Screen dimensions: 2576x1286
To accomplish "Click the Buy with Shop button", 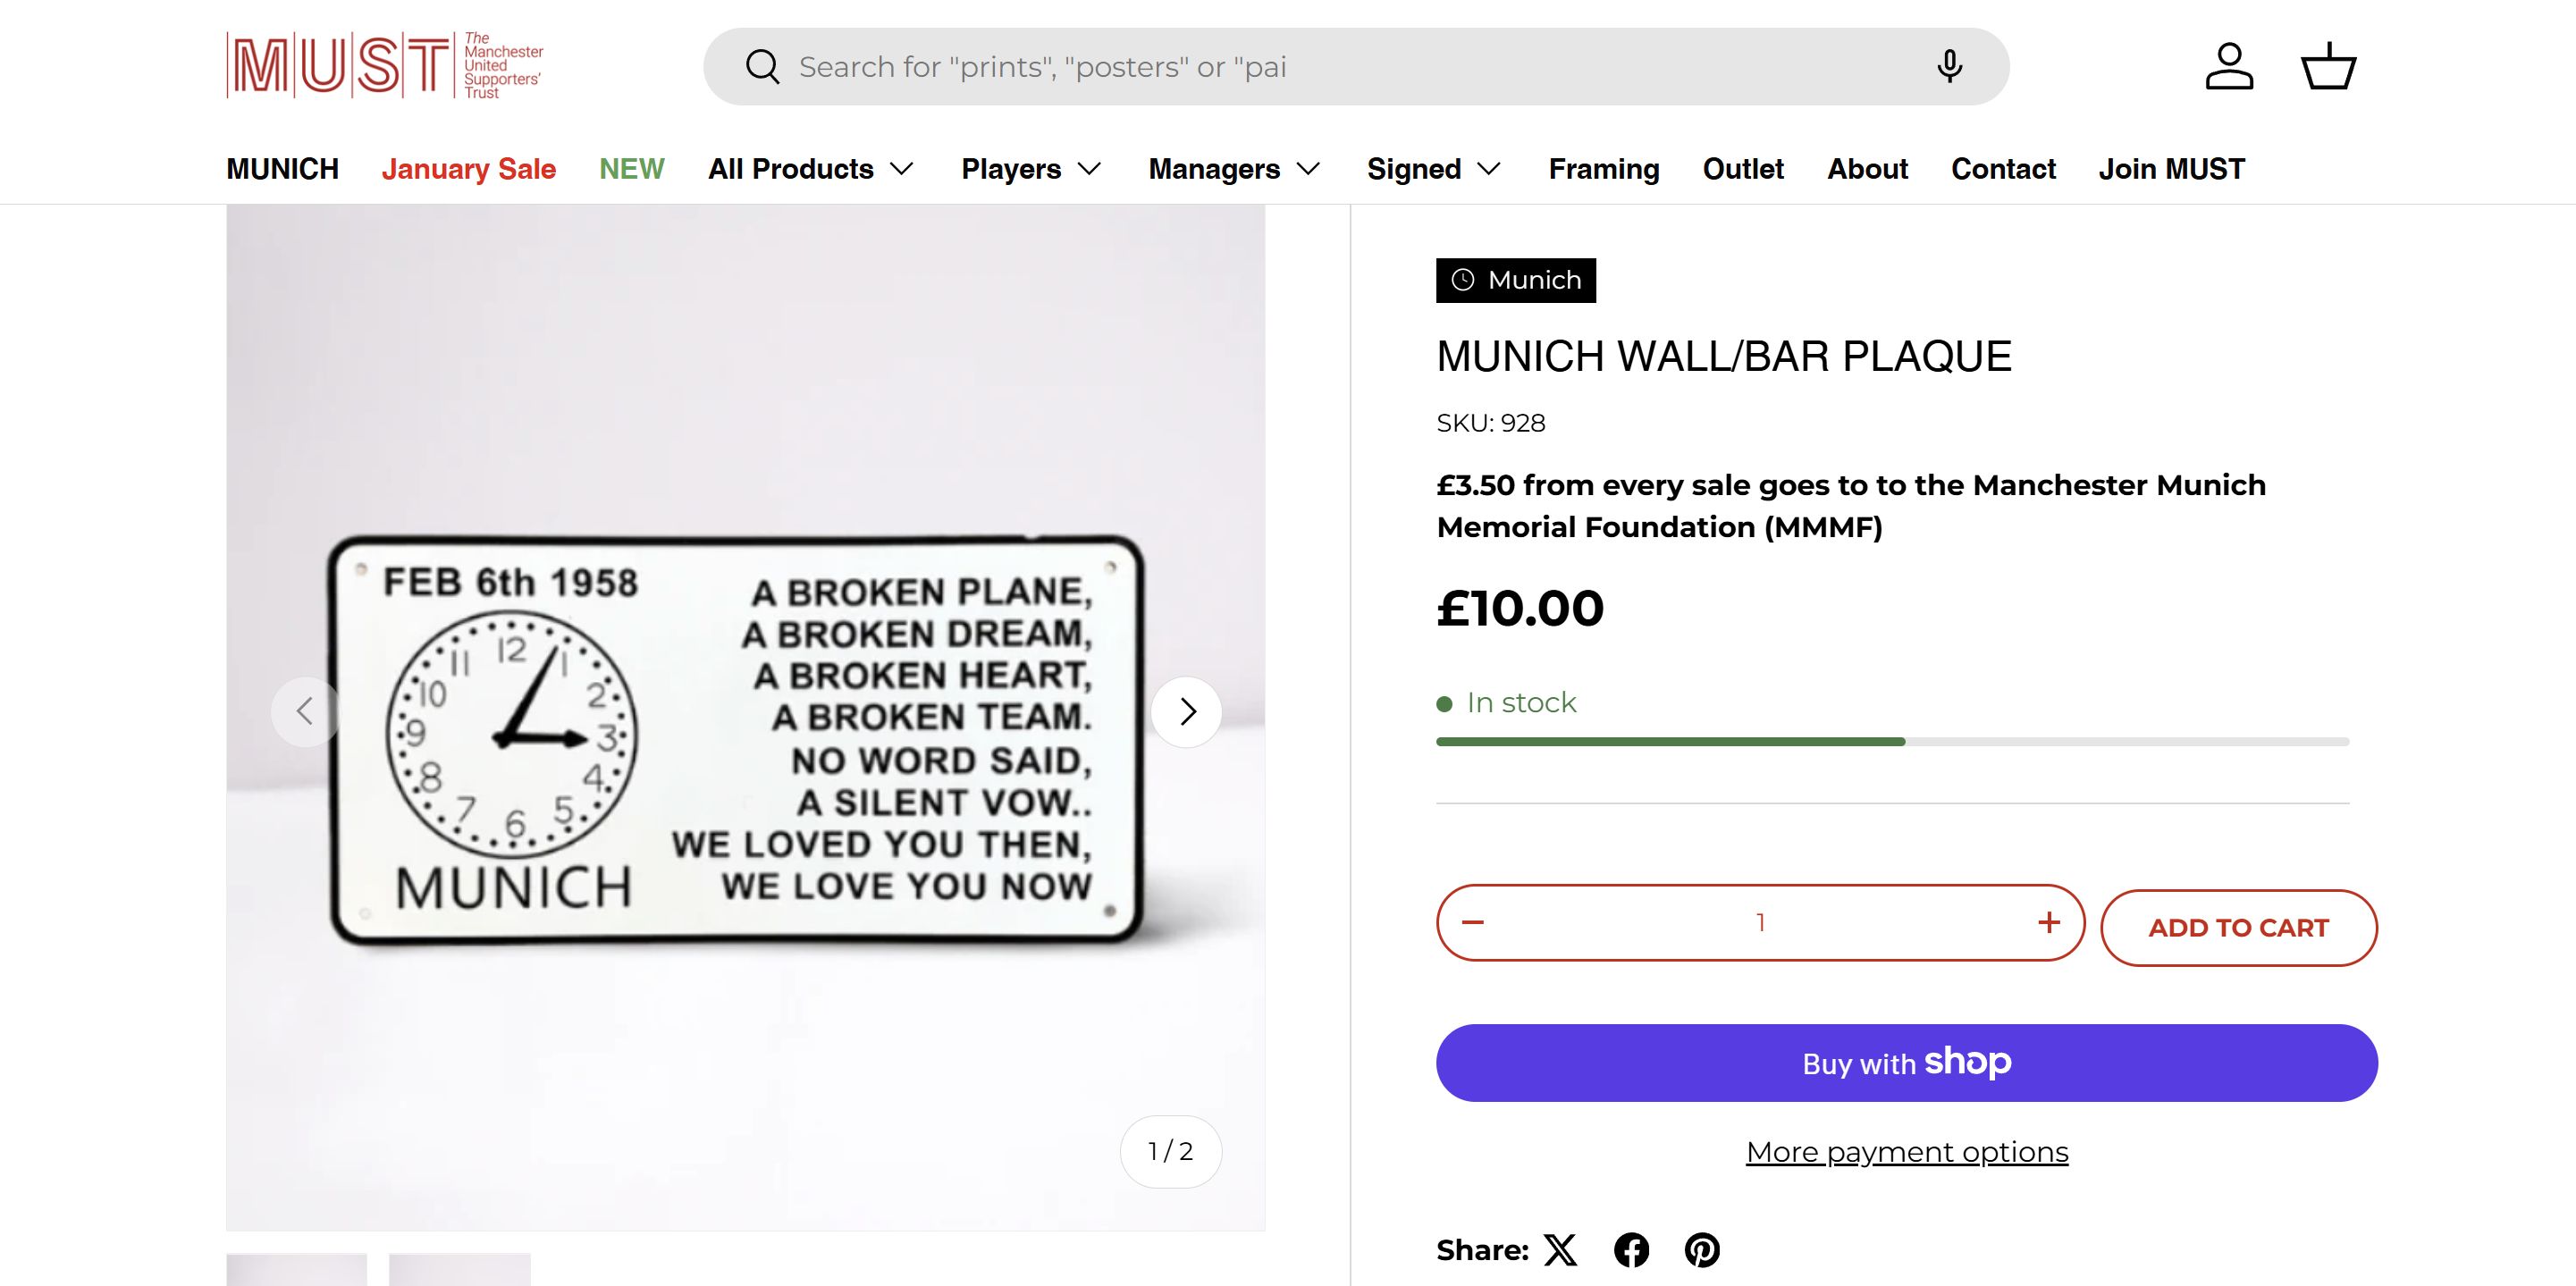I will [1906, 1062].
